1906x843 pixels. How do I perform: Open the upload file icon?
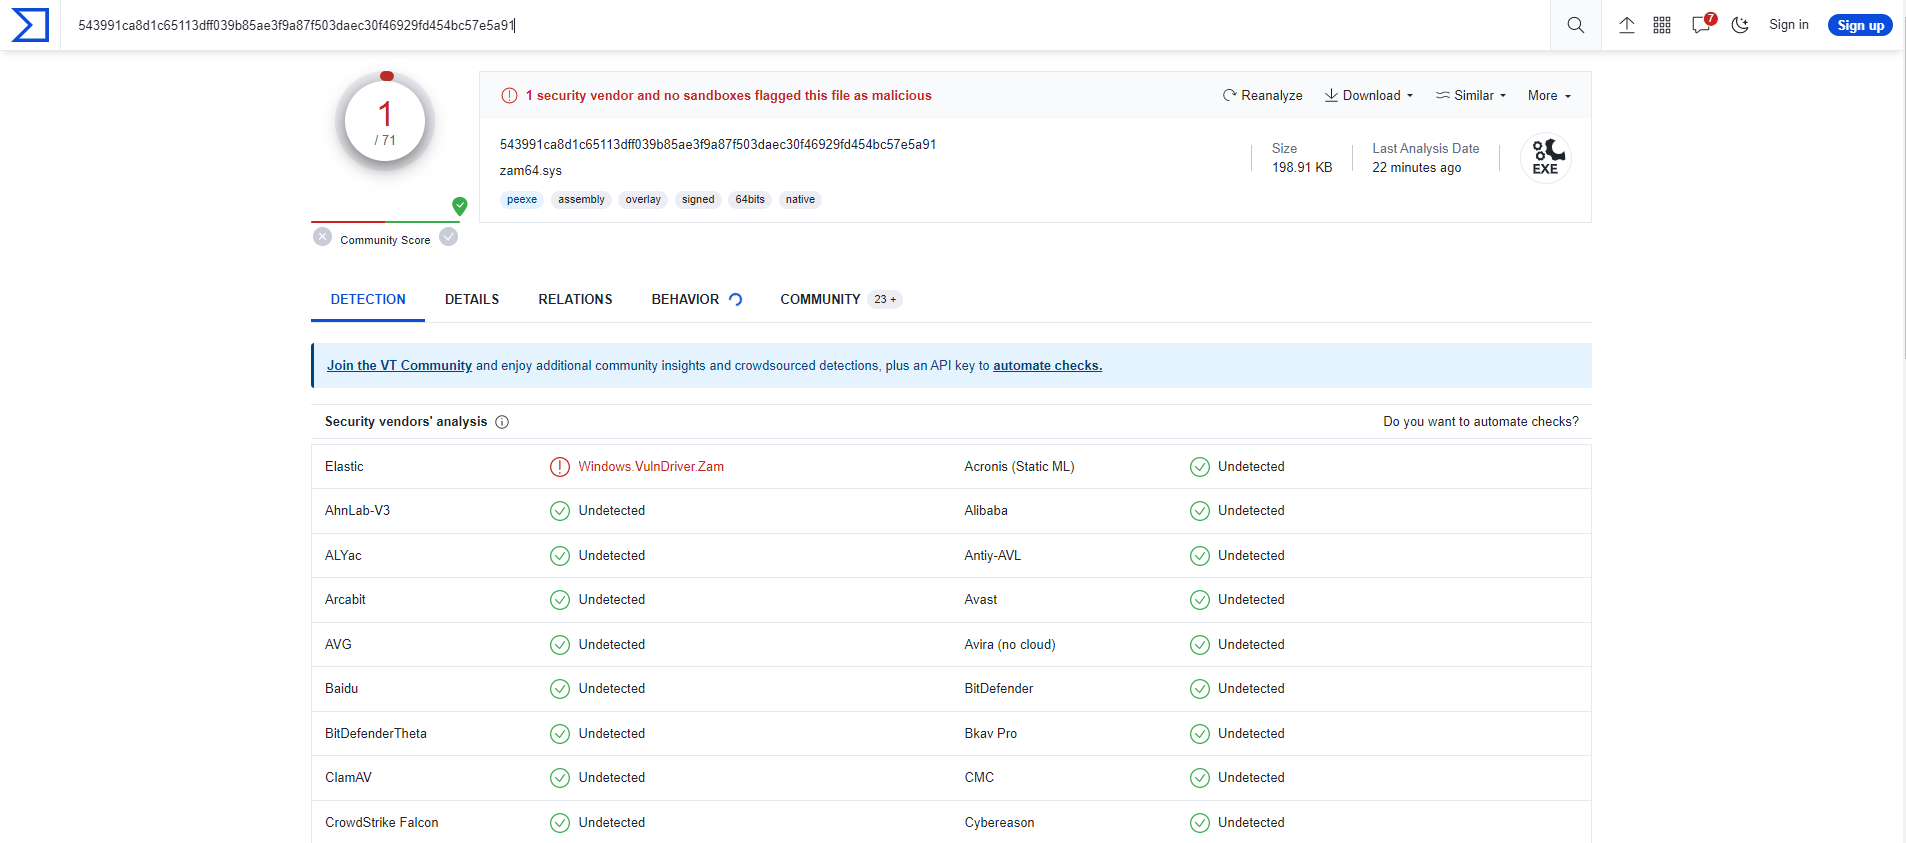(1627, 25)
